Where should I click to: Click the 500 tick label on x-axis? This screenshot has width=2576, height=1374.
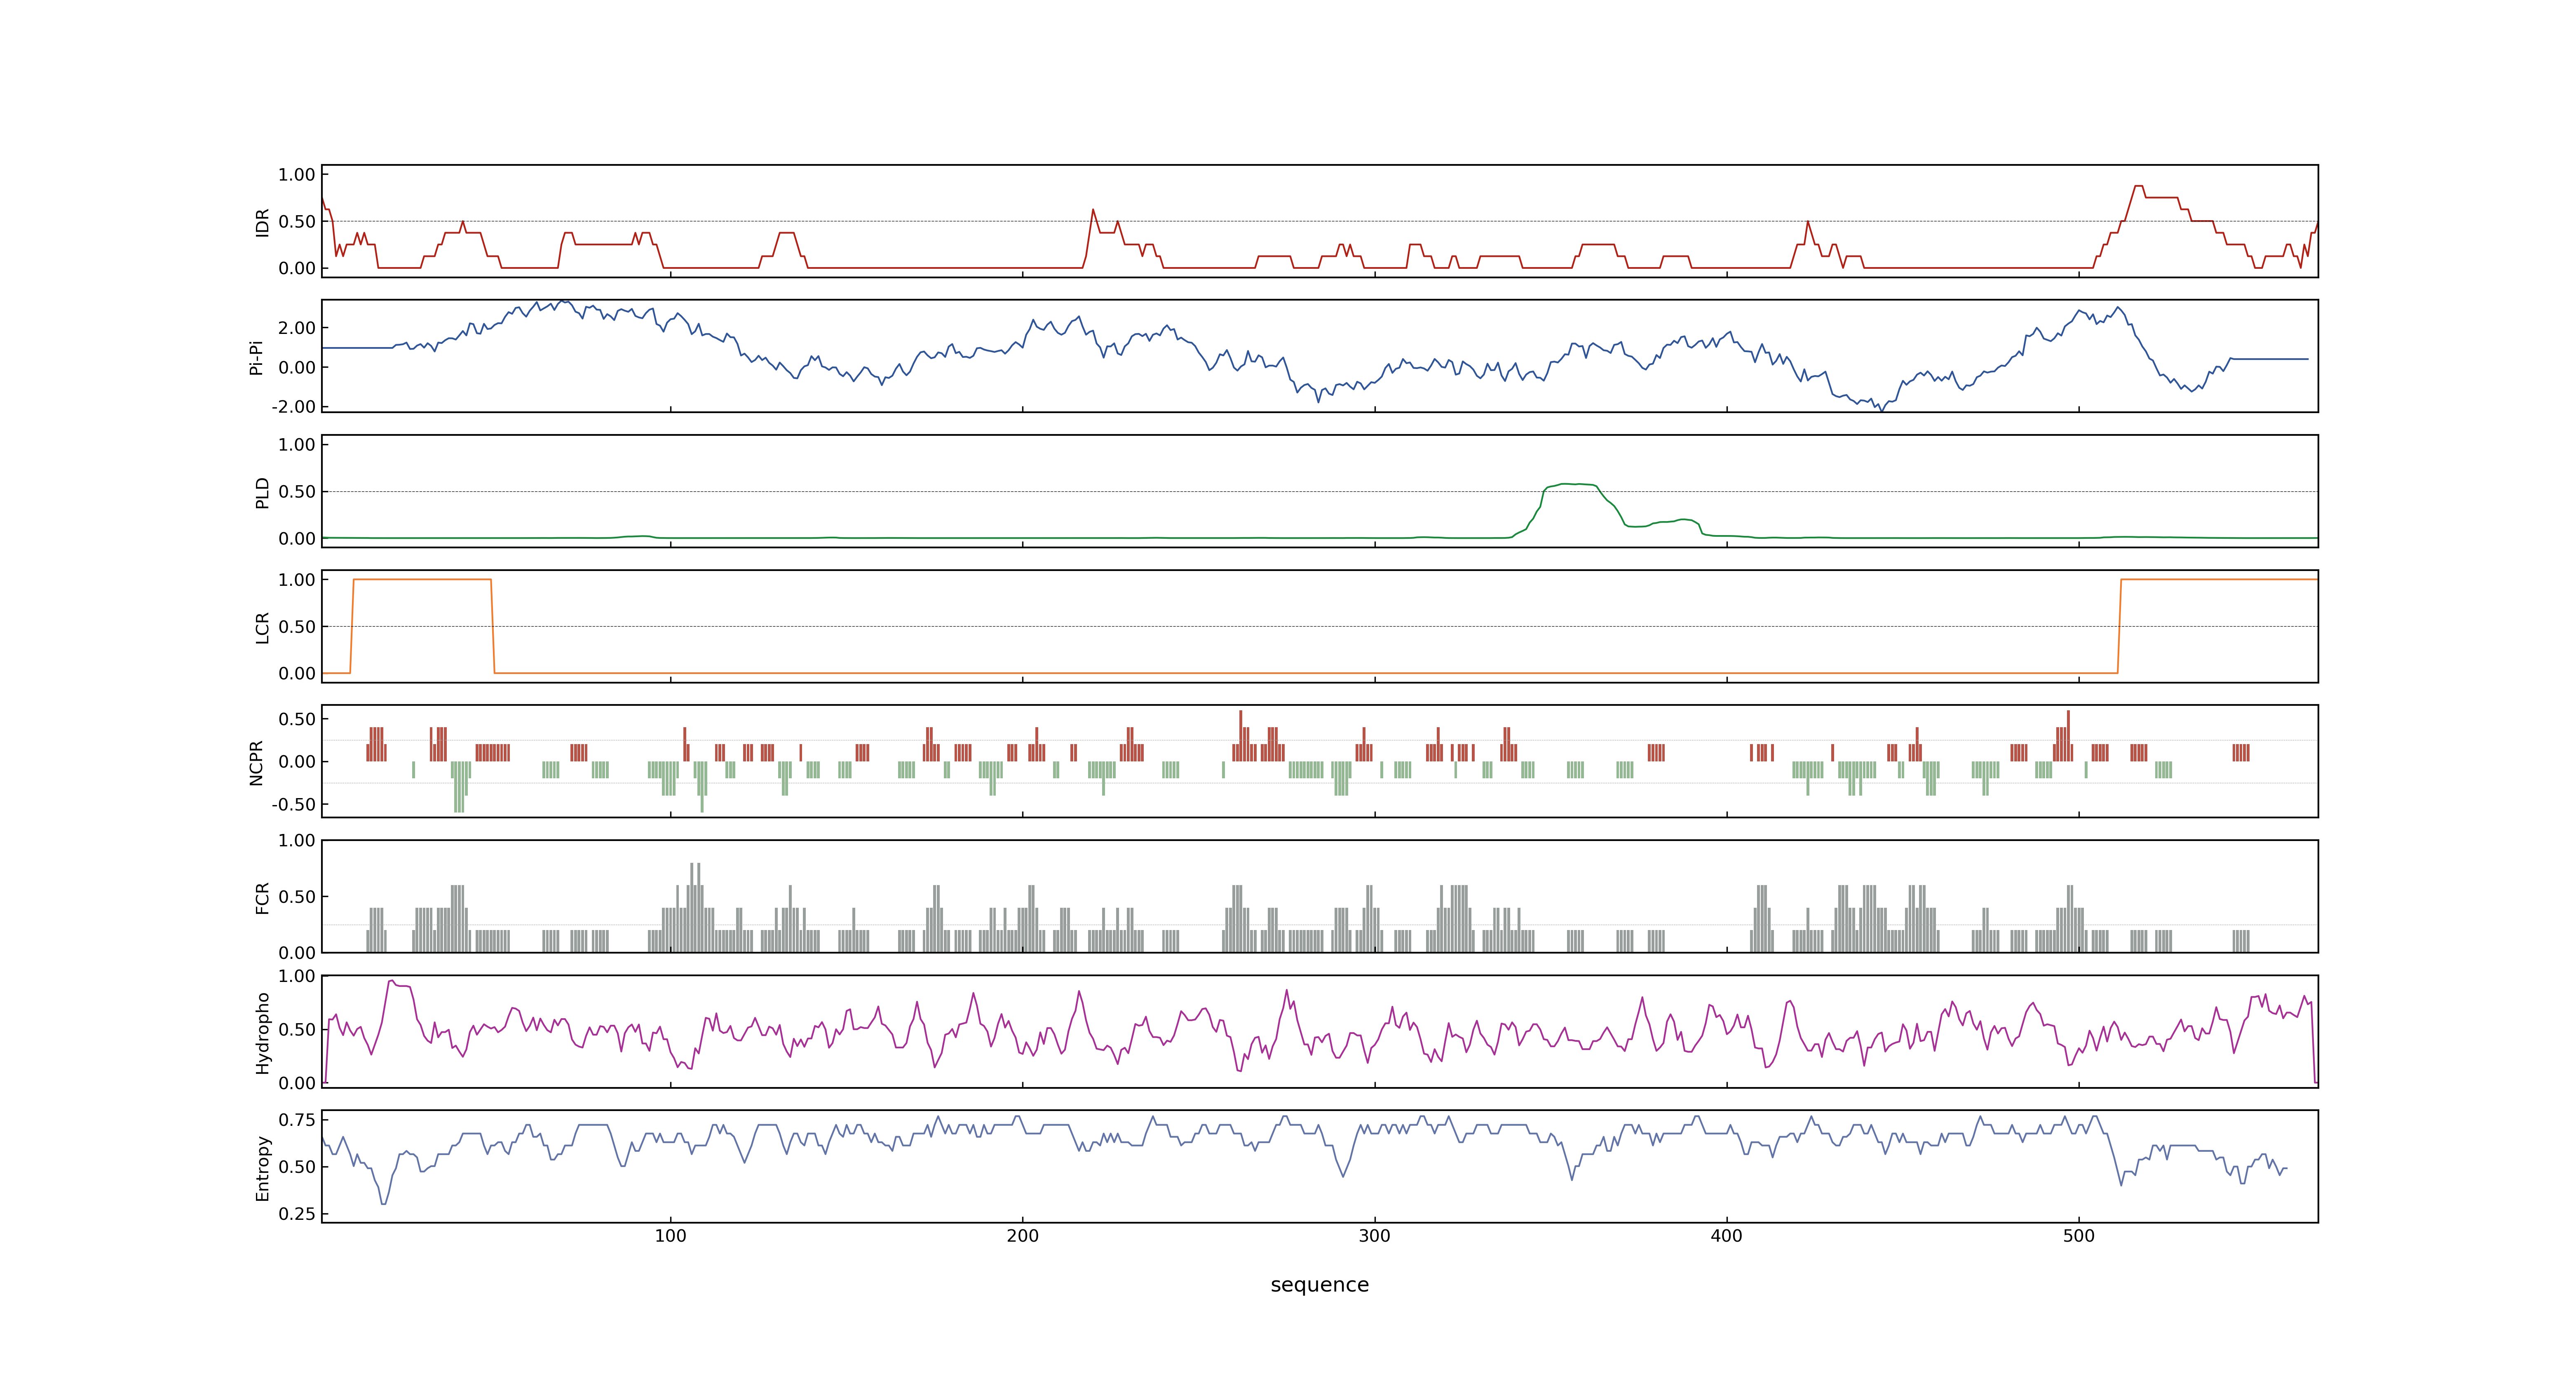tap(2078, 1236)
